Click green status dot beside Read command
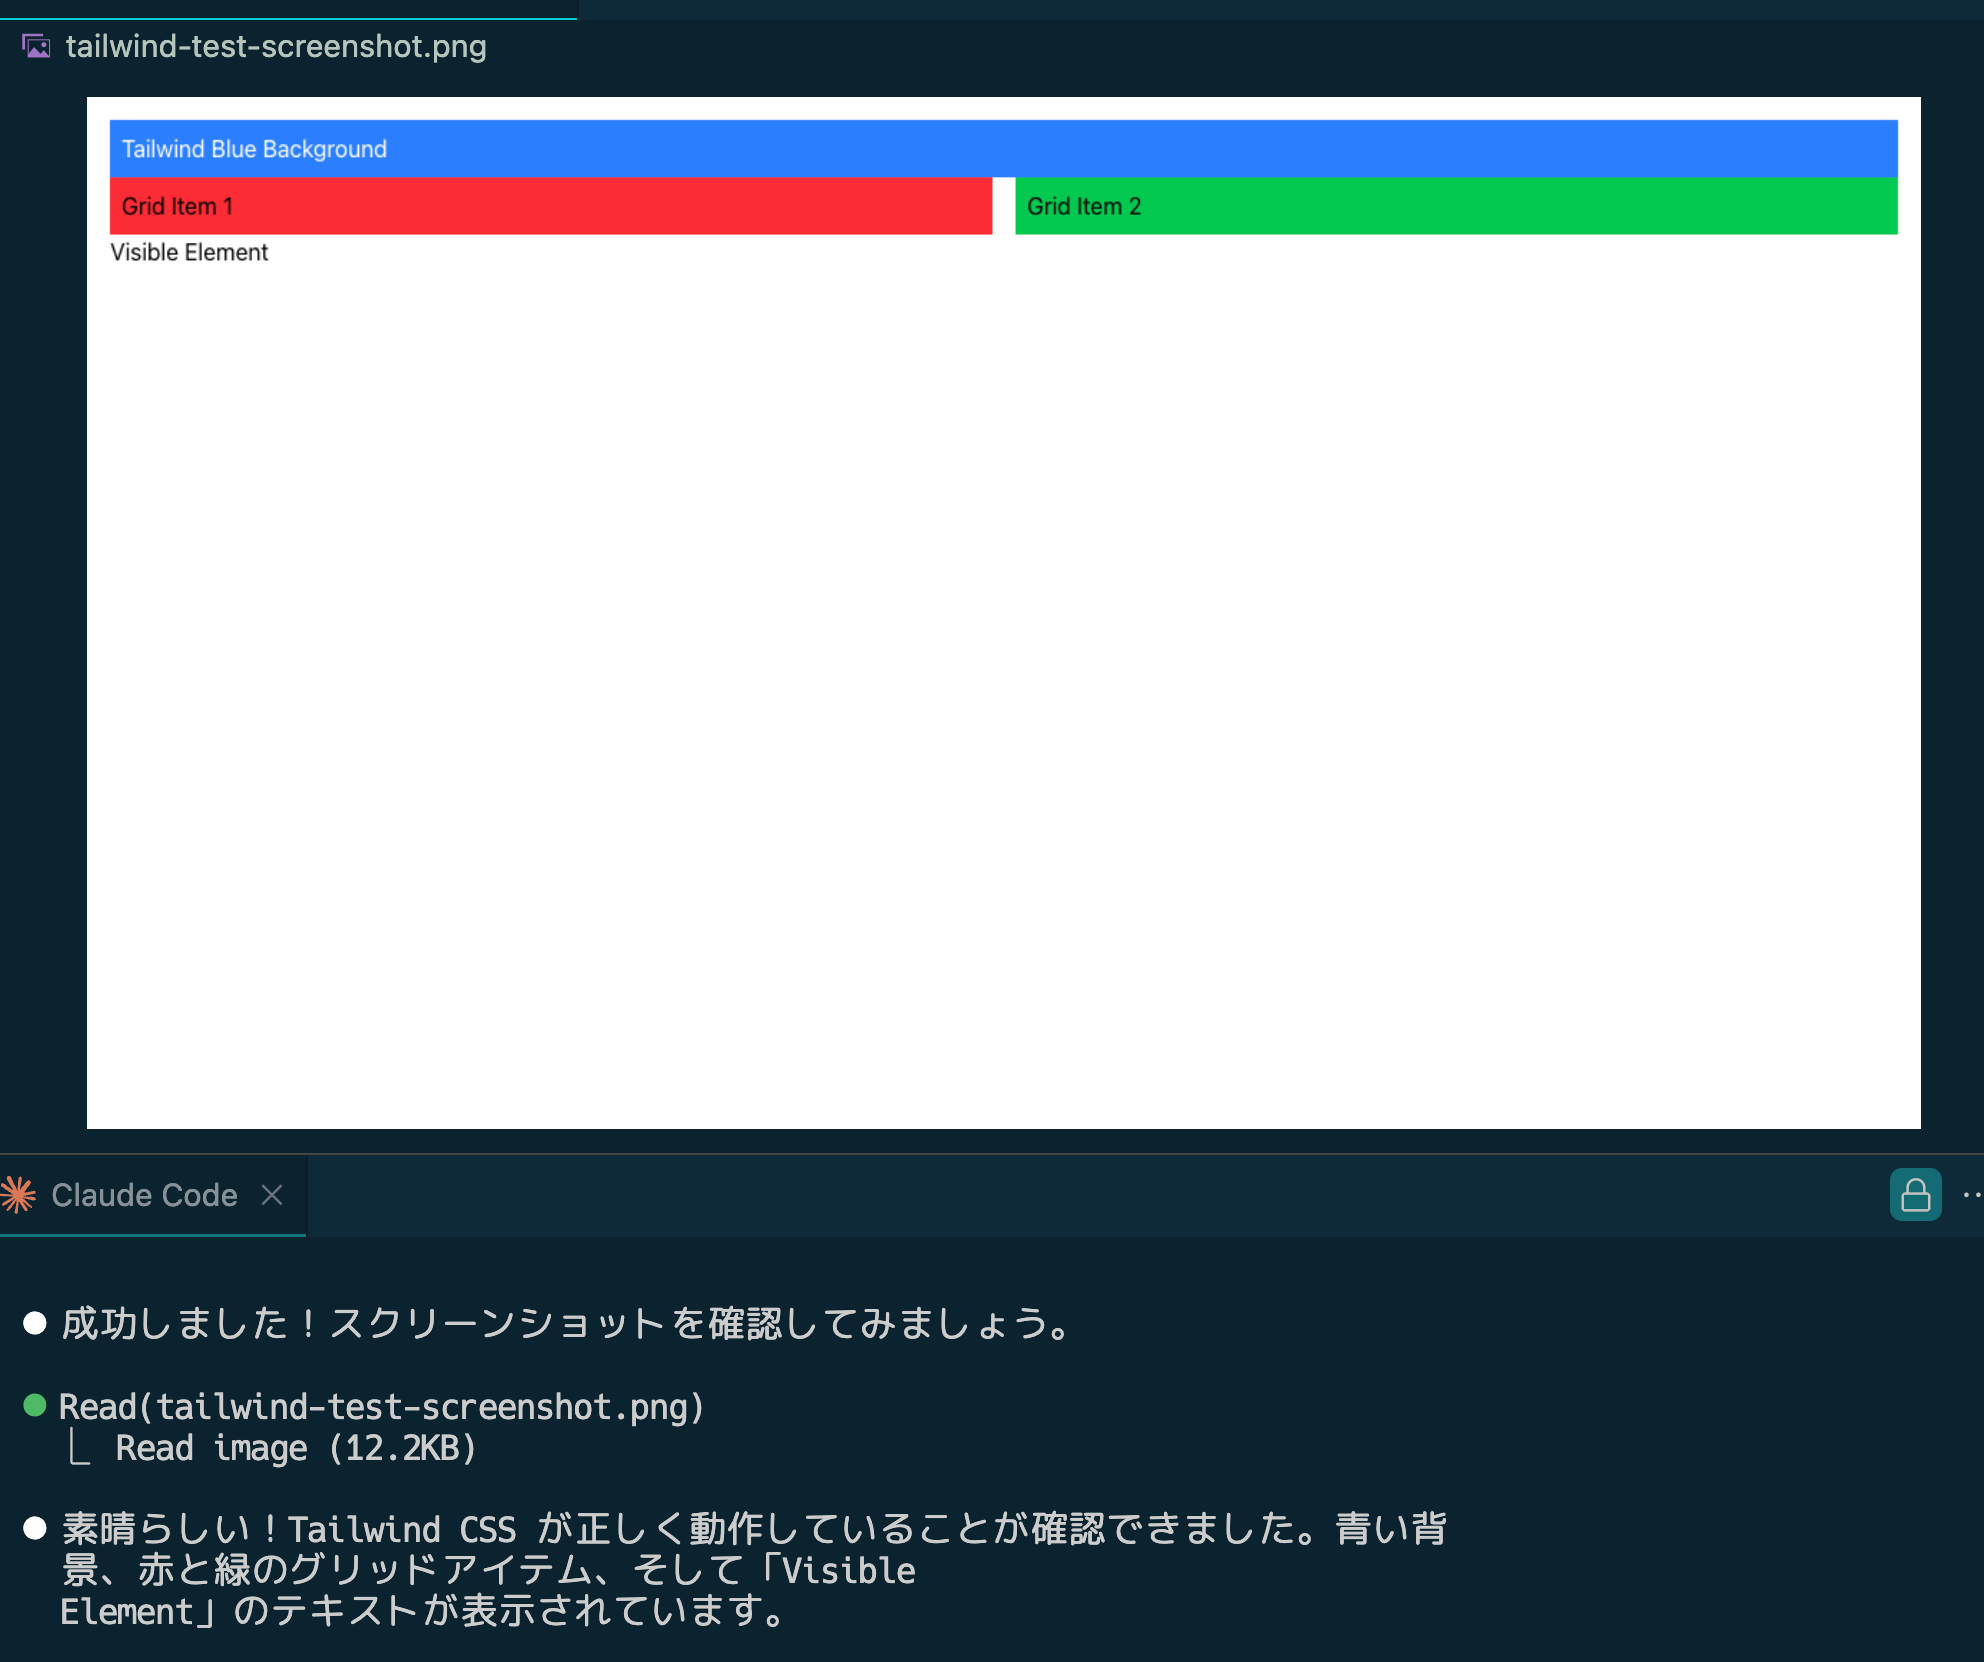 [x=35, y=1406]
